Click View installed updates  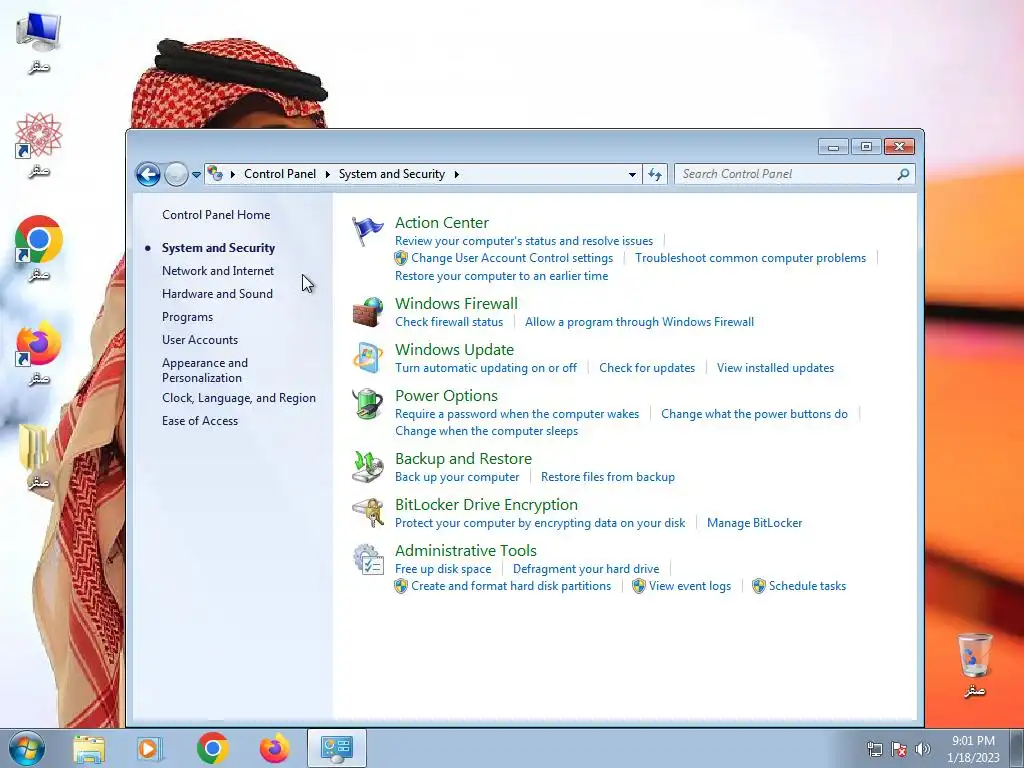click(775, 368)
